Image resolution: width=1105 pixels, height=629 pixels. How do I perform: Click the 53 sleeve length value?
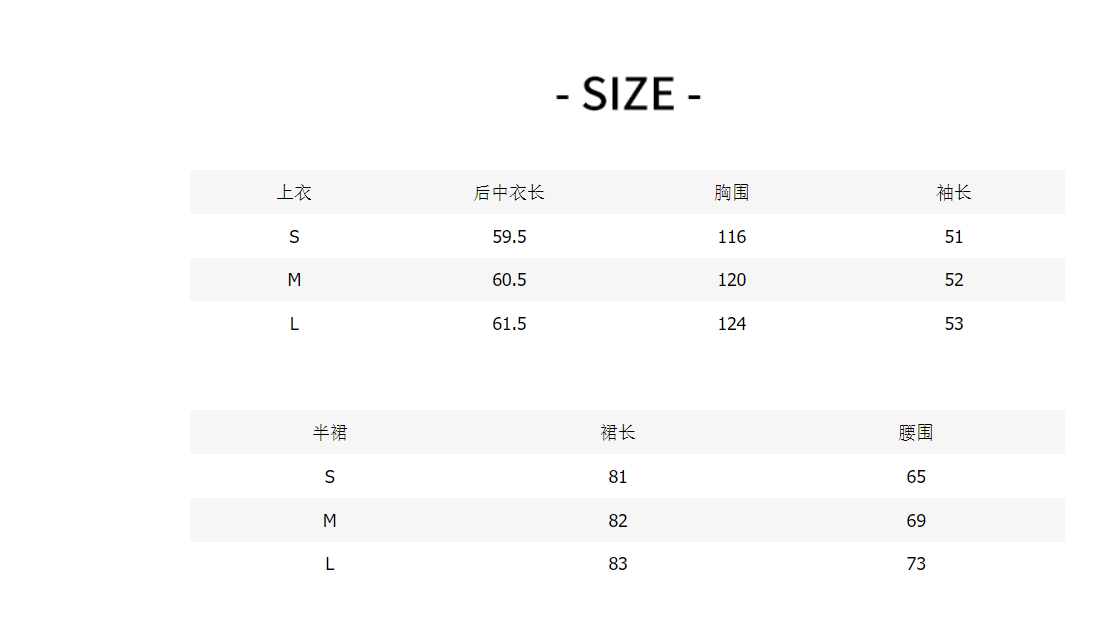(954, 324)
